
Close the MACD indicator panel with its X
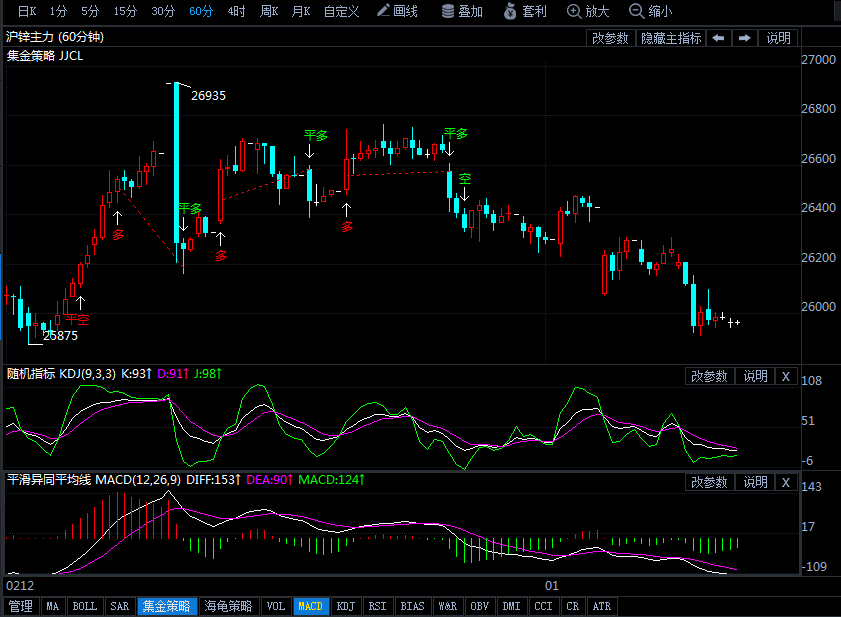click(786, 482)
